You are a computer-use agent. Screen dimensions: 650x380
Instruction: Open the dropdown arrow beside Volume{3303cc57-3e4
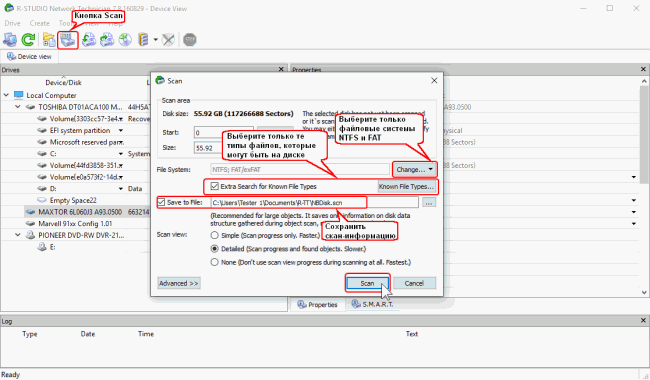[x=121, y=119]
